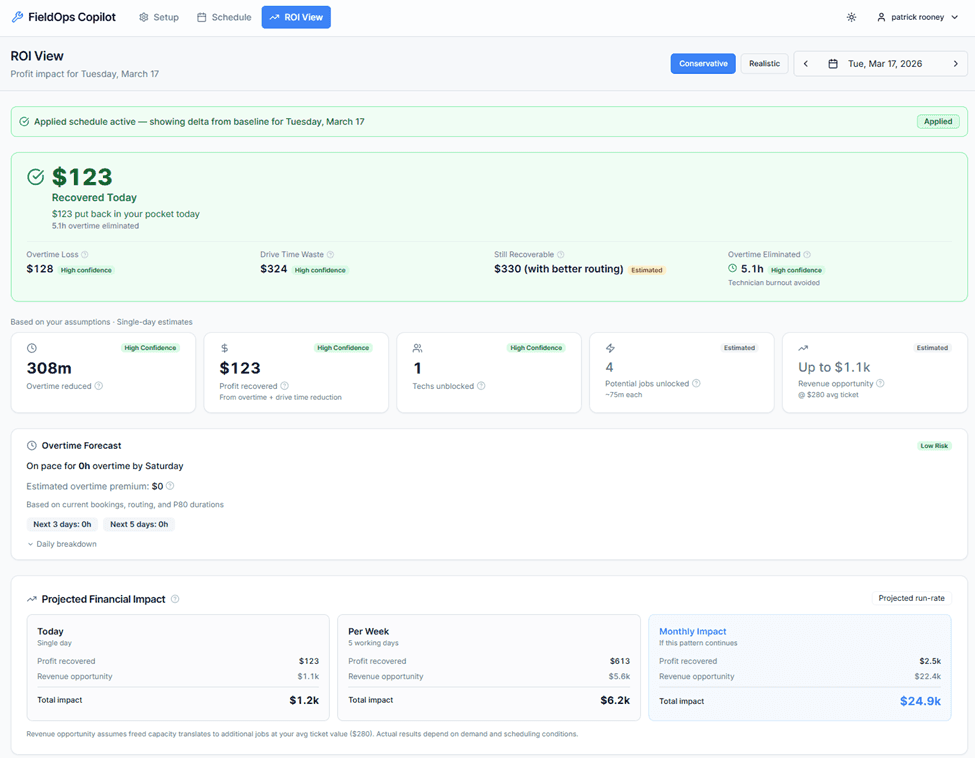Toggle the theme sun icon
This screenshot has height=758, width=975.
pos(851,16)
